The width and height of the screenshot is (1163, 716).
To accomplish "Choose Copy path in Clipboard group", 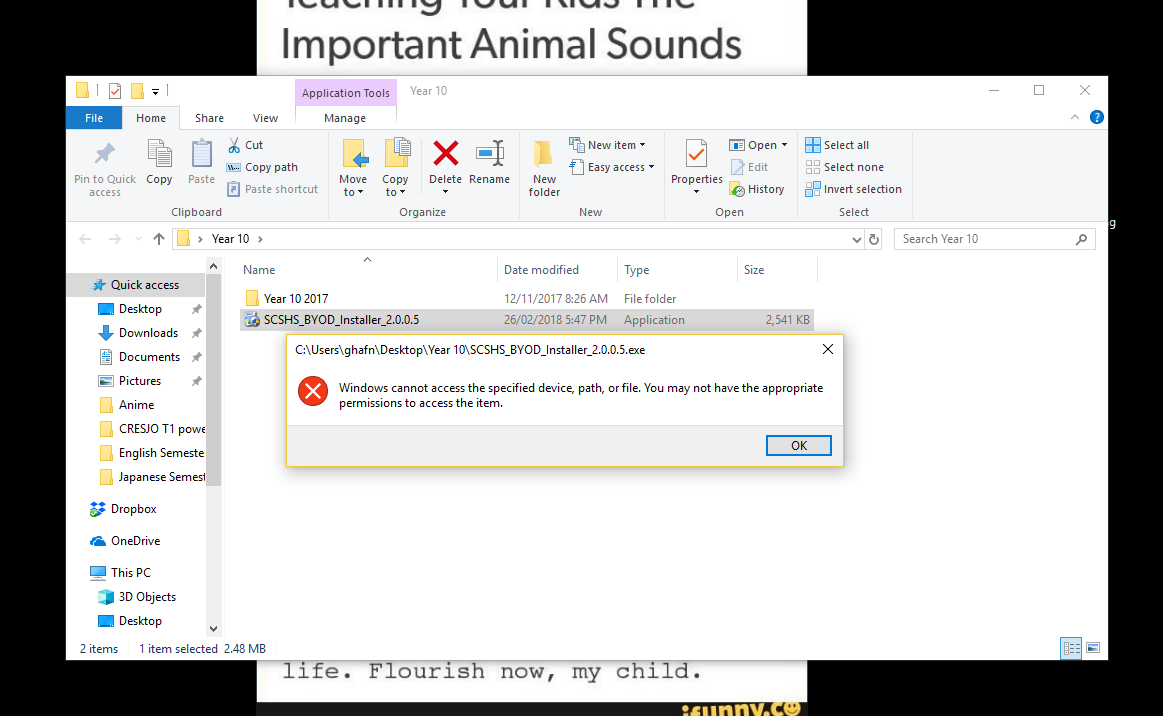I will click(x=263, y=167).
